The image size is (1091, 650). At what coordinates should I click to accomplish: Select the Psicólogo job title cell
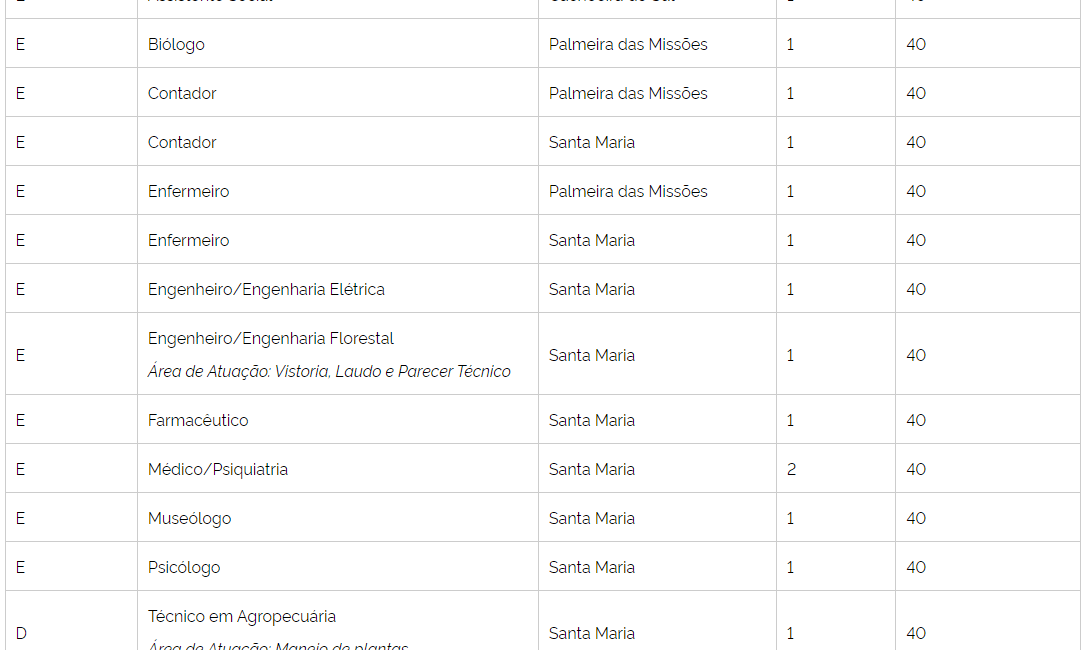click(184, 567)
